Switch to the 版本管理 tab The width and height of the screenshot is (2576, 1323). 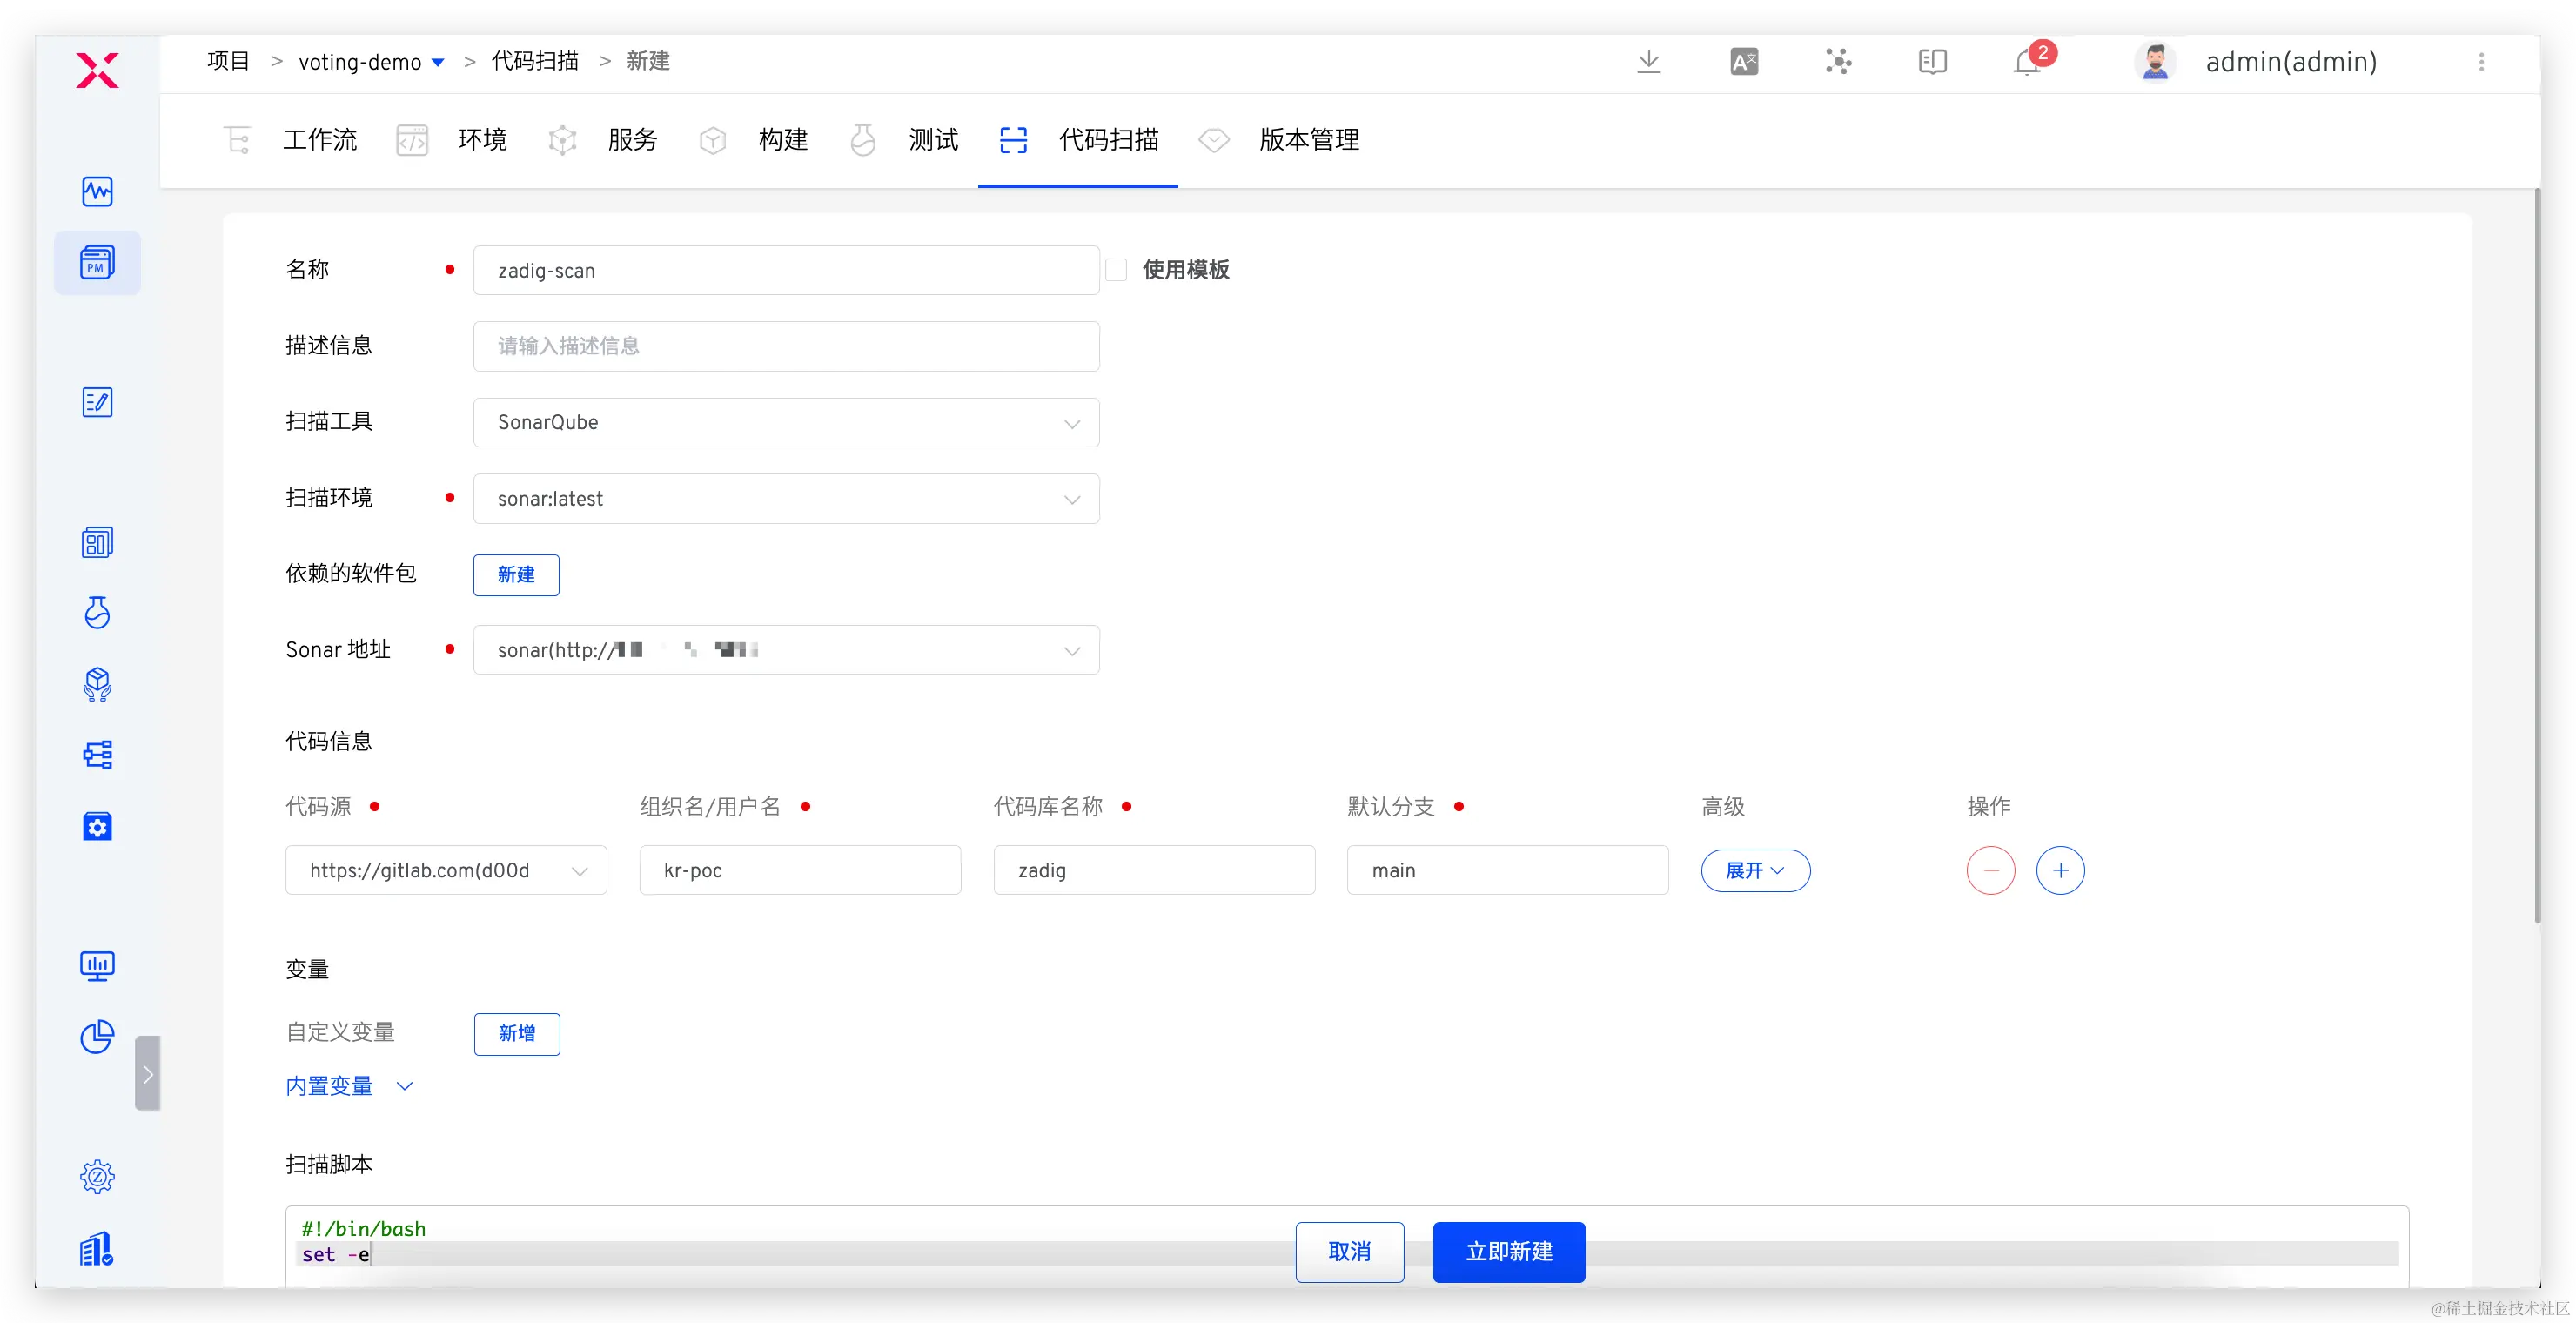[1308, 140]
